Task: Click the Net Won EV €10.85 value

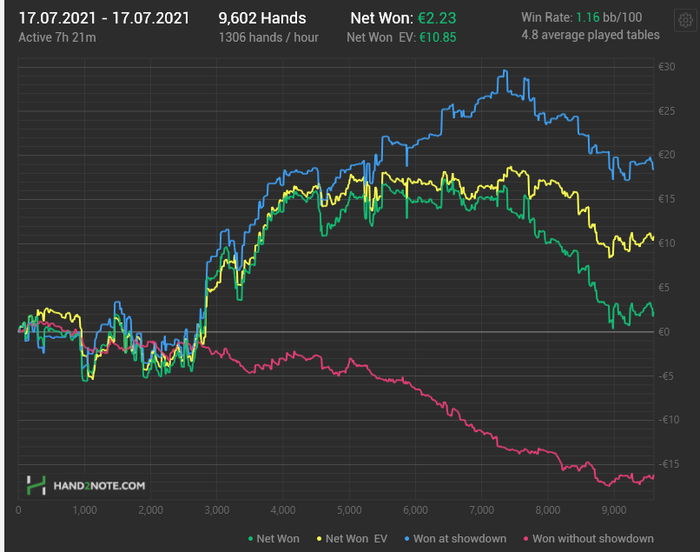Action: point(438,38)
